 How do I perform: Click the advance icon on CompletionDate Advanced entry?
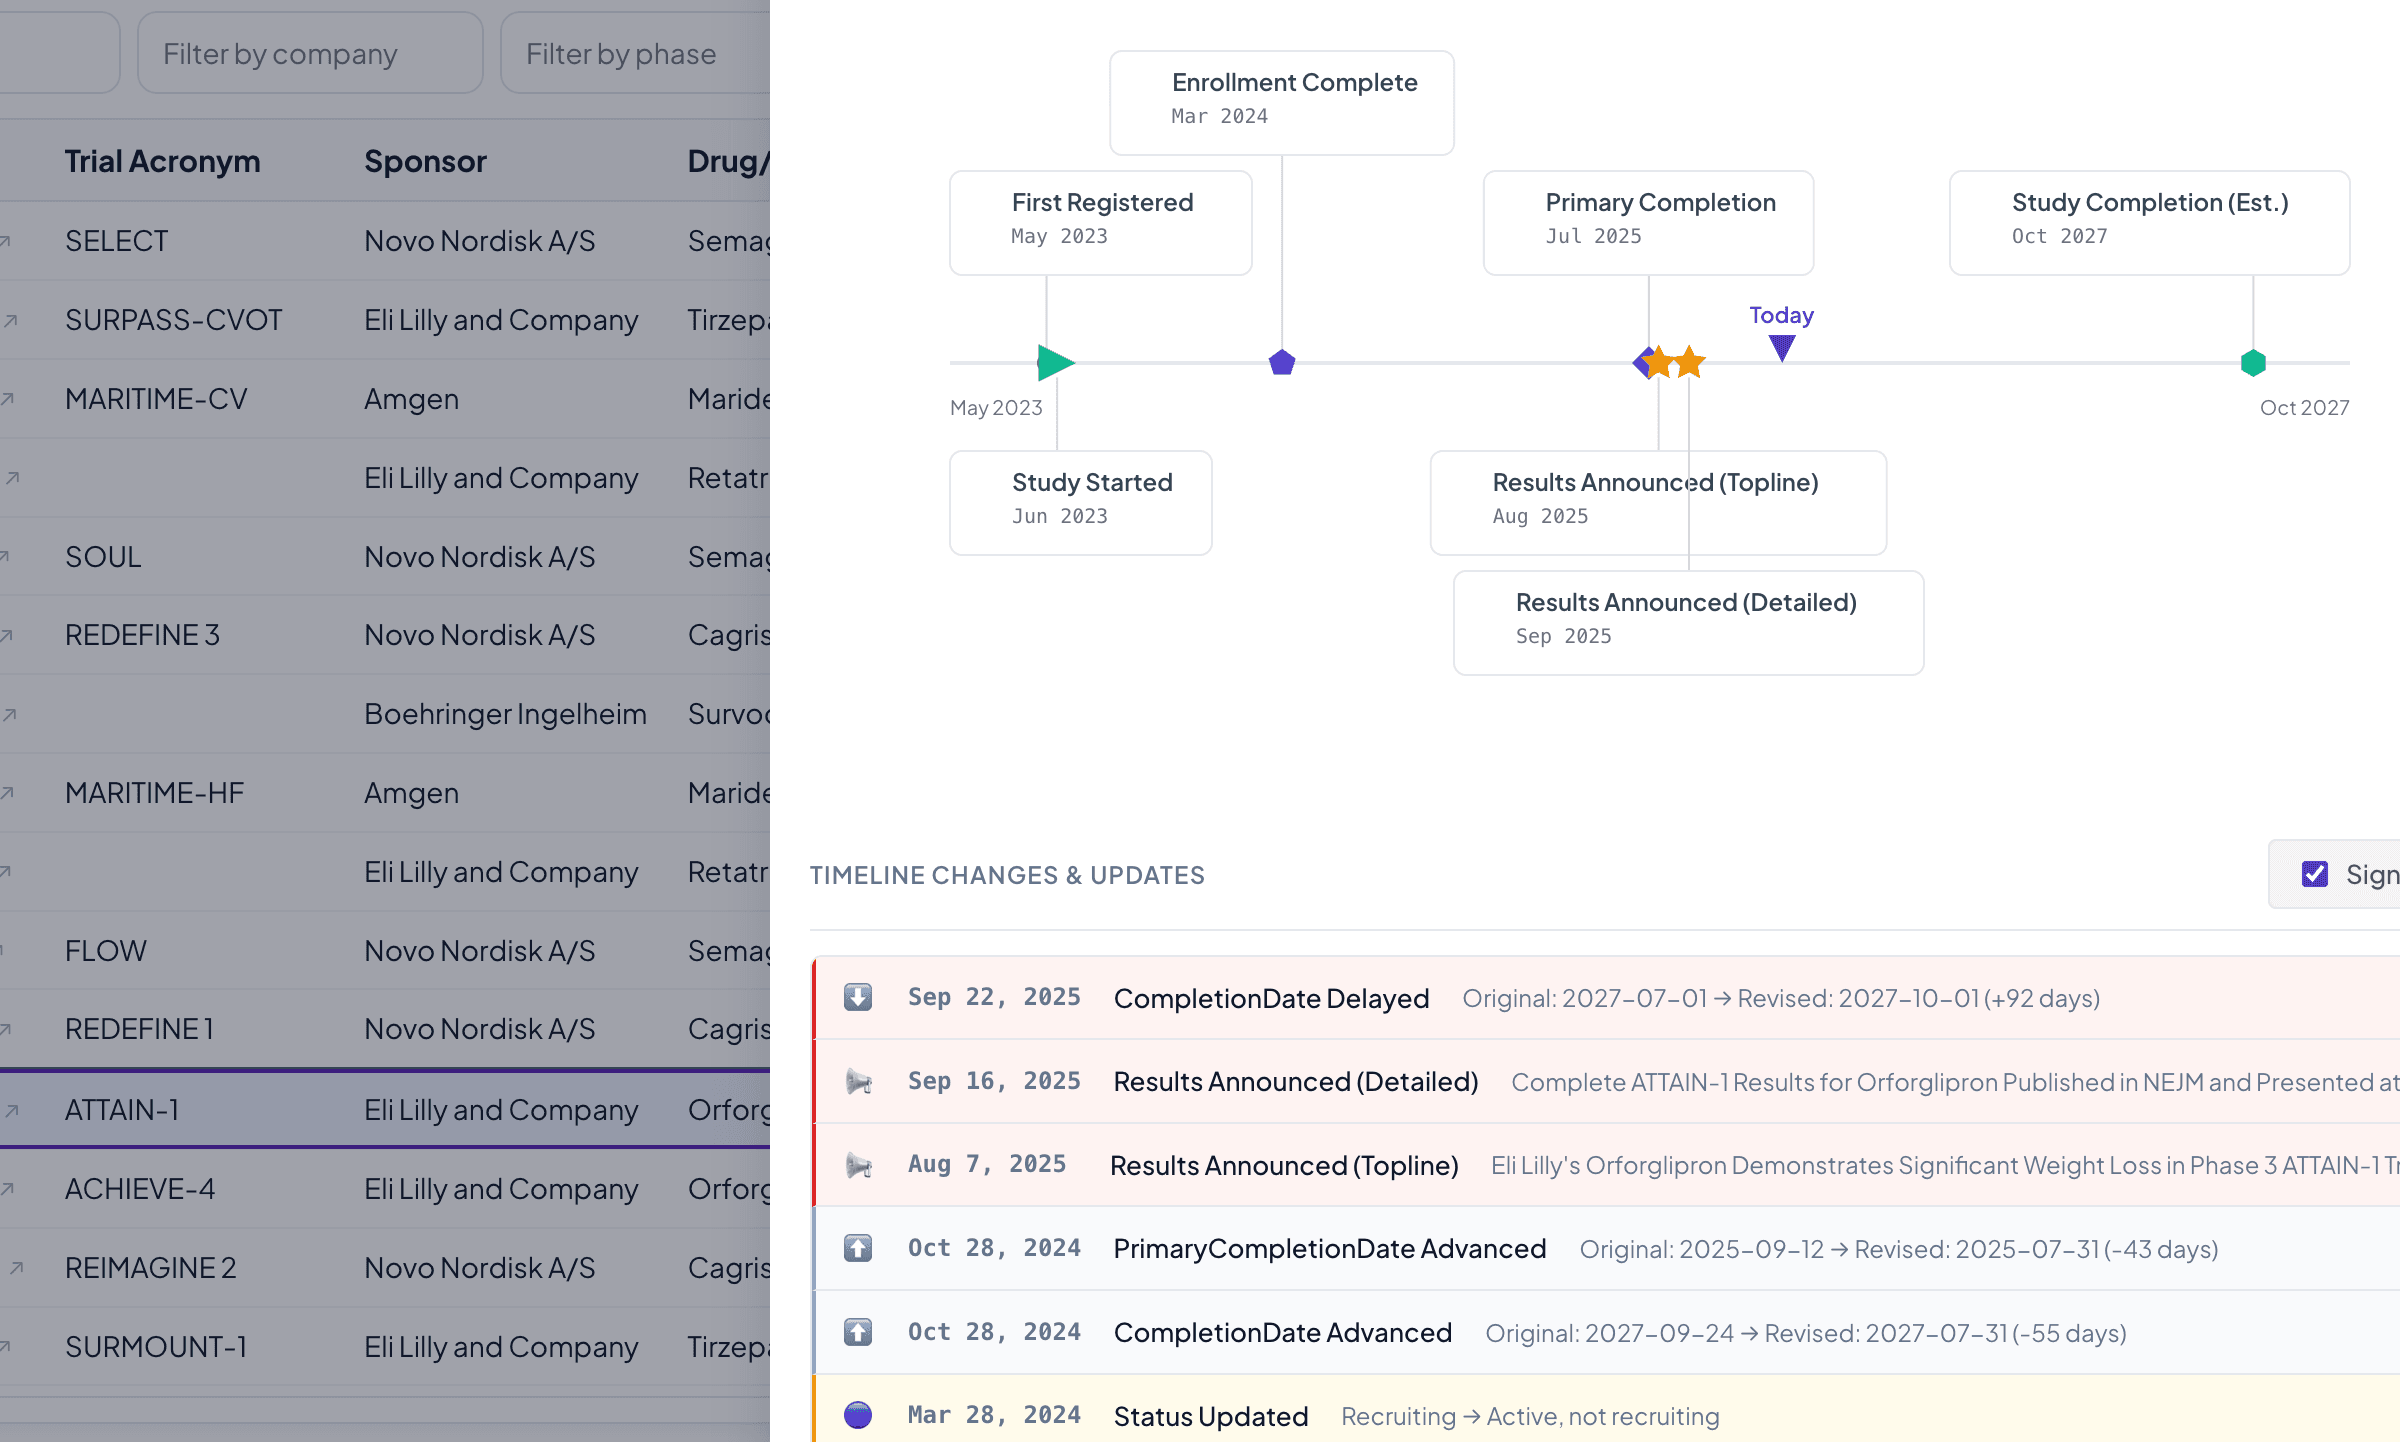(857, 1331)
